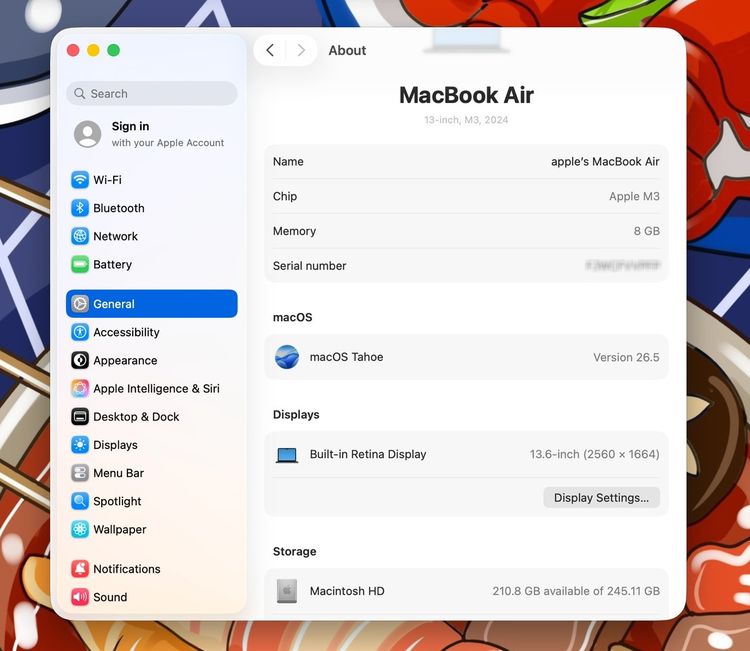Viewport: 750px width, 651px height.
Task: Click the name value apple's MacBook Air
Action: 605,162
